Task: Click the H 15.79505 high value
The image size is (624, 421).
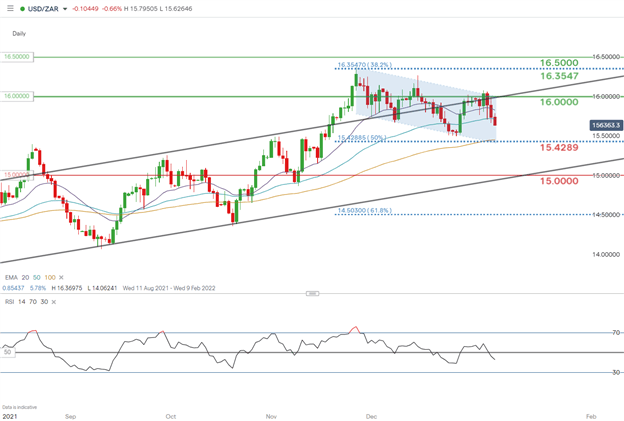Action: tap(140, 9)
